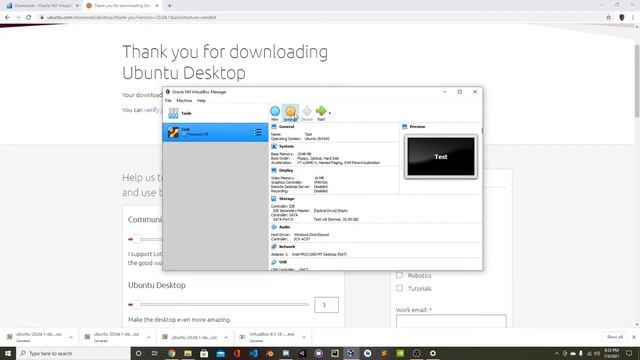Open Microsoft Store from the taskbar
This screenshot has height=360, width=640.
tap(204, 353)
